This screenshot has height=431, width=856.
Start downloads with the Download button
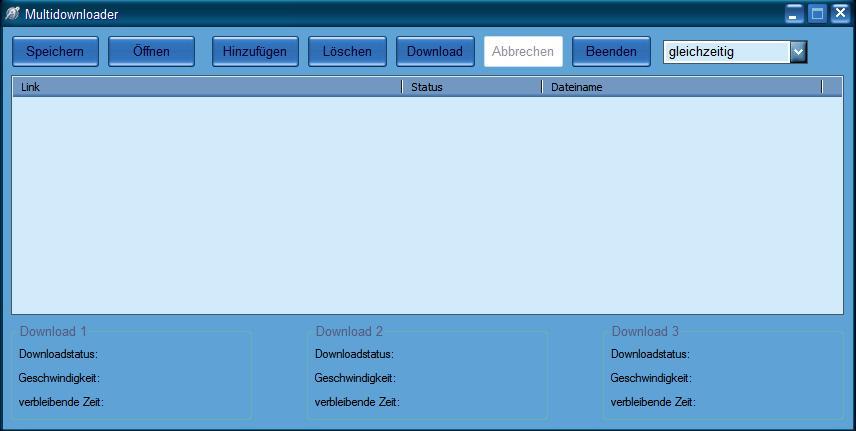(x=435, y=52)
